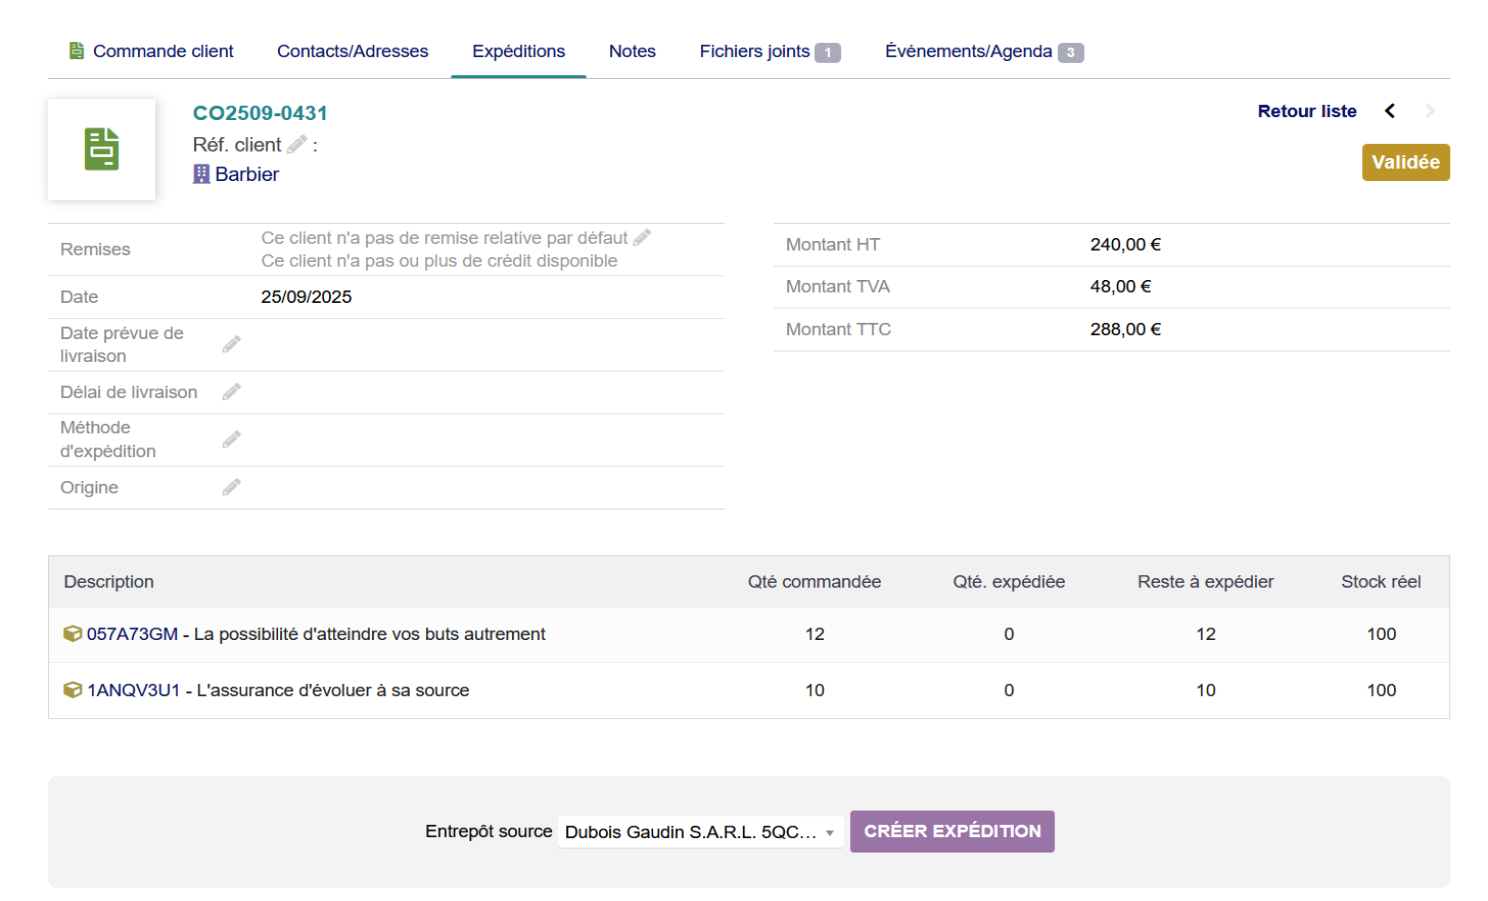Click ordered quantity 10 for 1ANQV3U1

tap(815, 690)
